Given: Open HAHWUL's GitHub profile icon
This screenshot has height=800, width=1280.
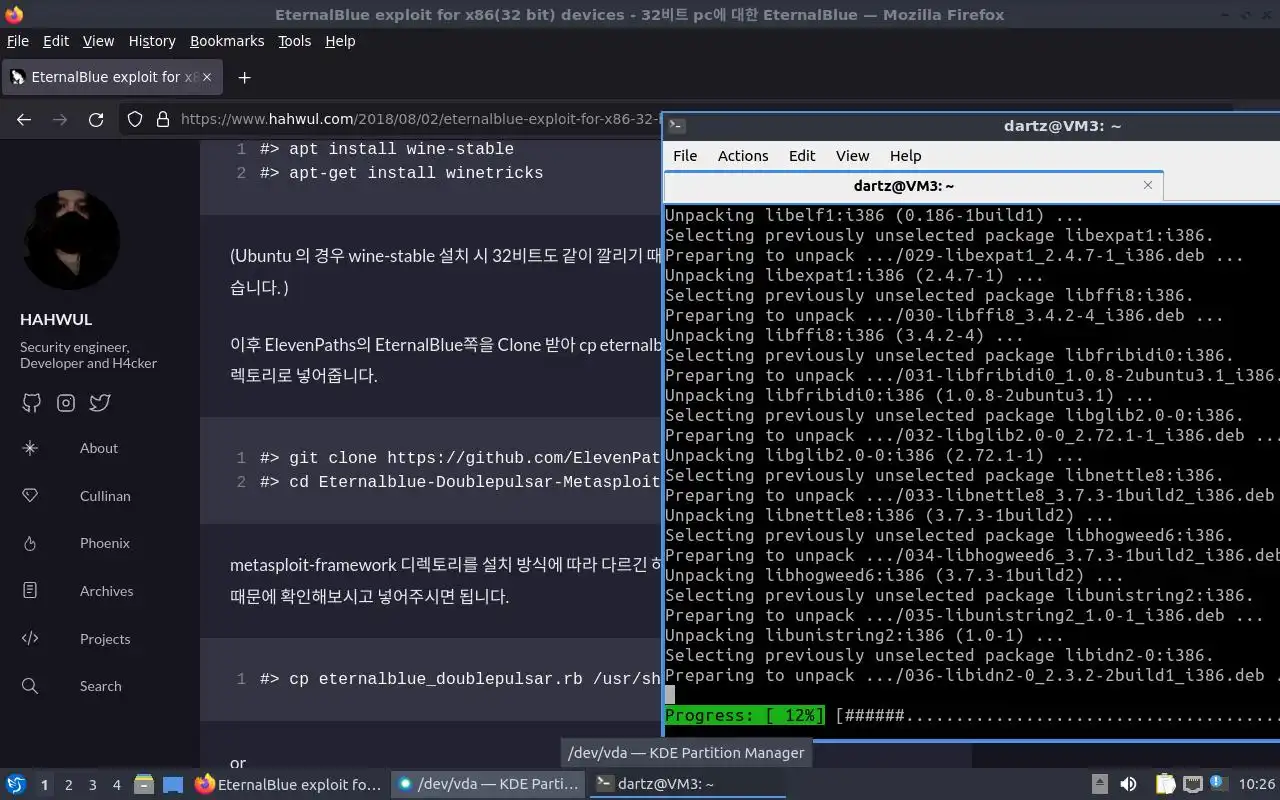Looking at the screenshot, I should pos(32,403).
